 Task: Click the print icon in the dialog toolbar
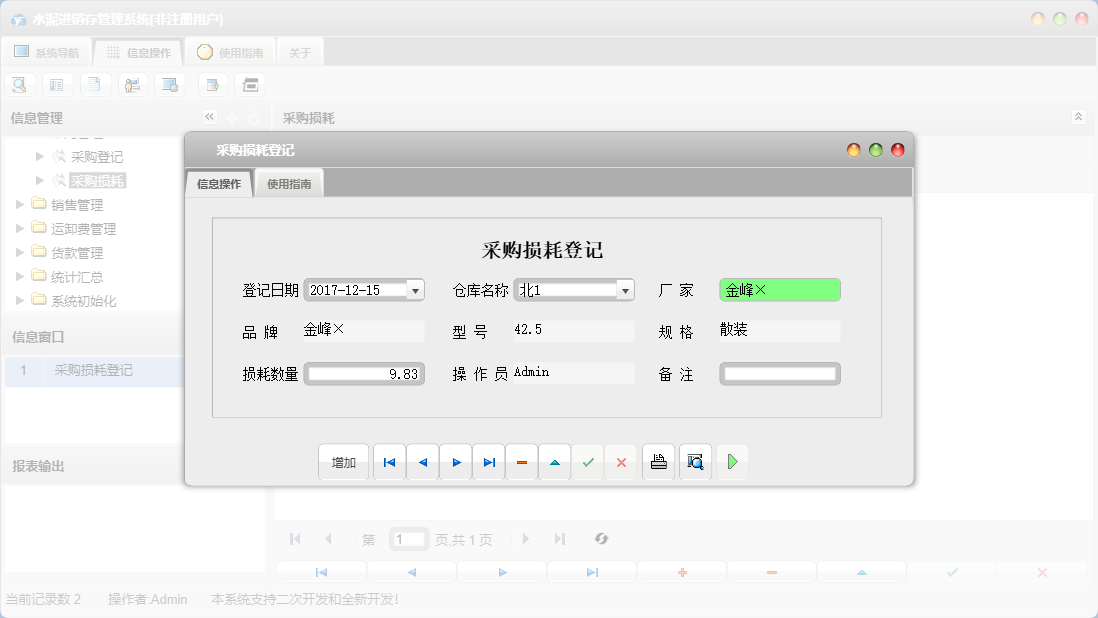(658, 461)
